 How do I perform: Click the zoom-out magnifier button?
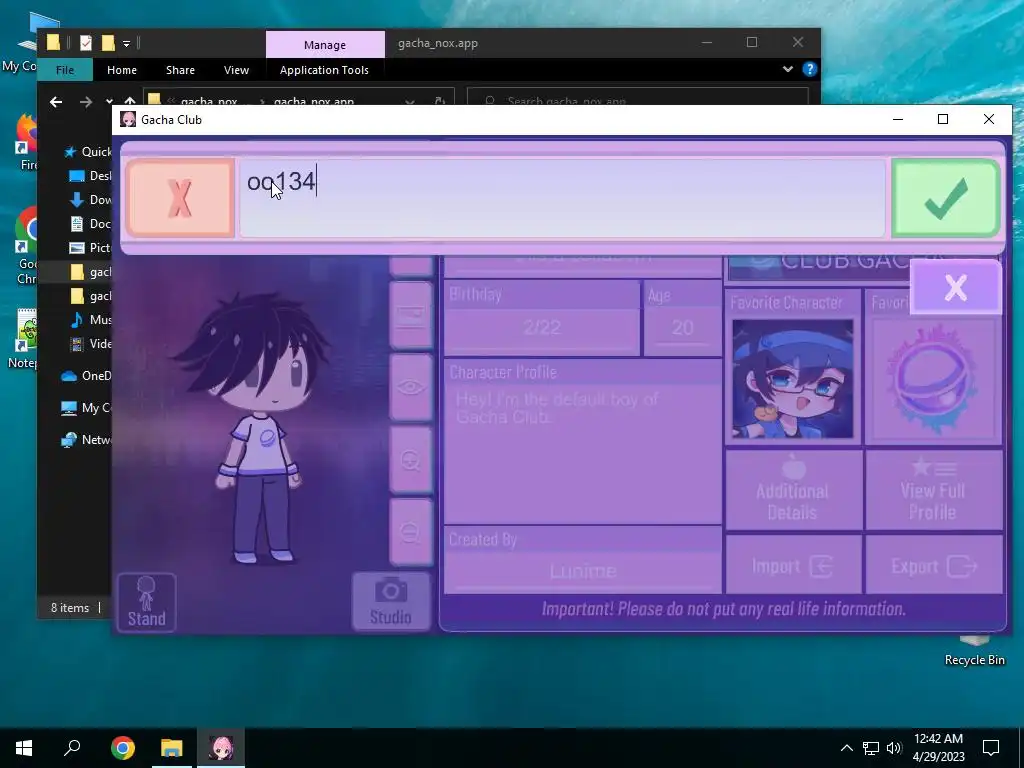[x=411, y=532]
